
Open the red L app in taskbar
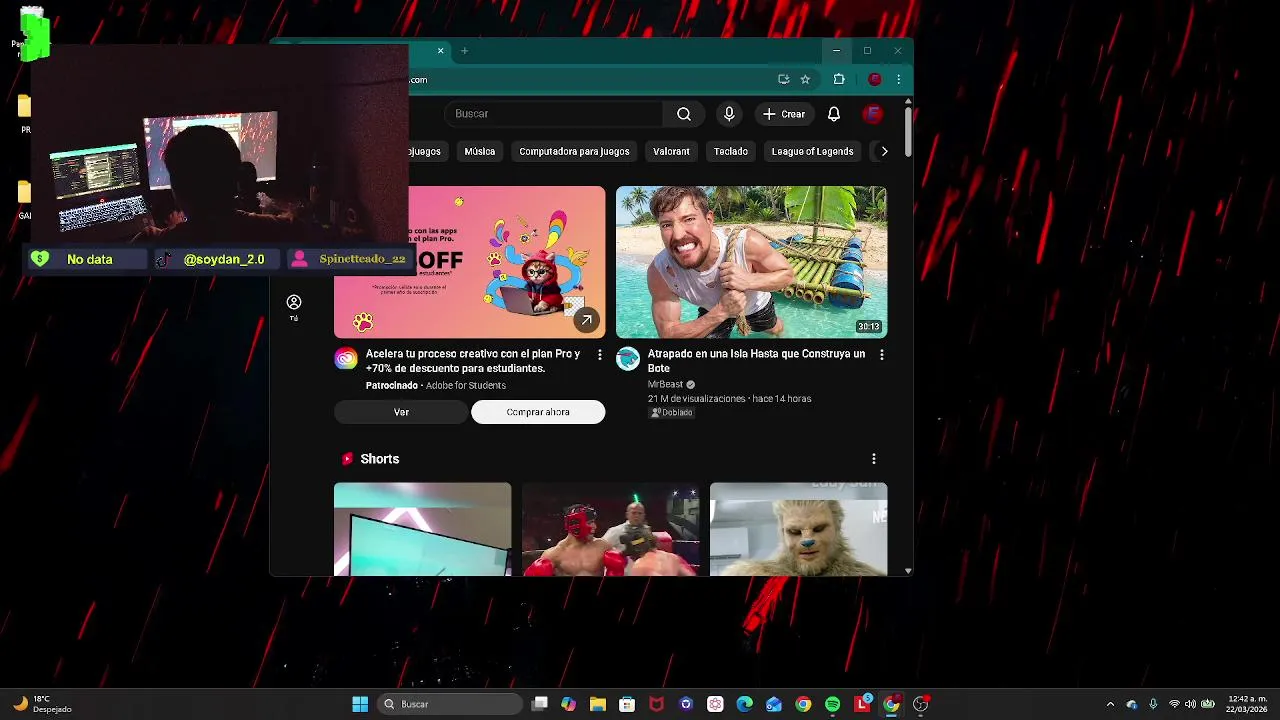coord(862,704)
